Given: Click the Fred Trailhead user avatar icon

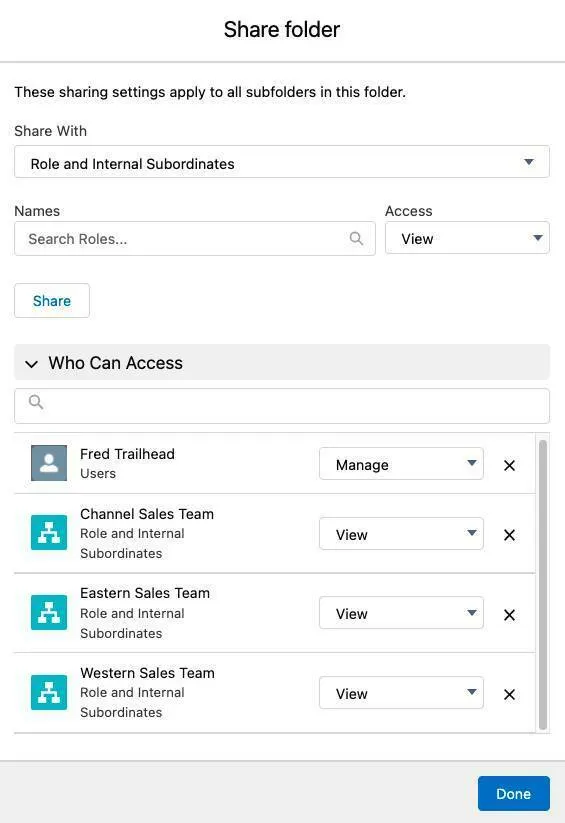Looking at the screenshot, I should (49, 463).
